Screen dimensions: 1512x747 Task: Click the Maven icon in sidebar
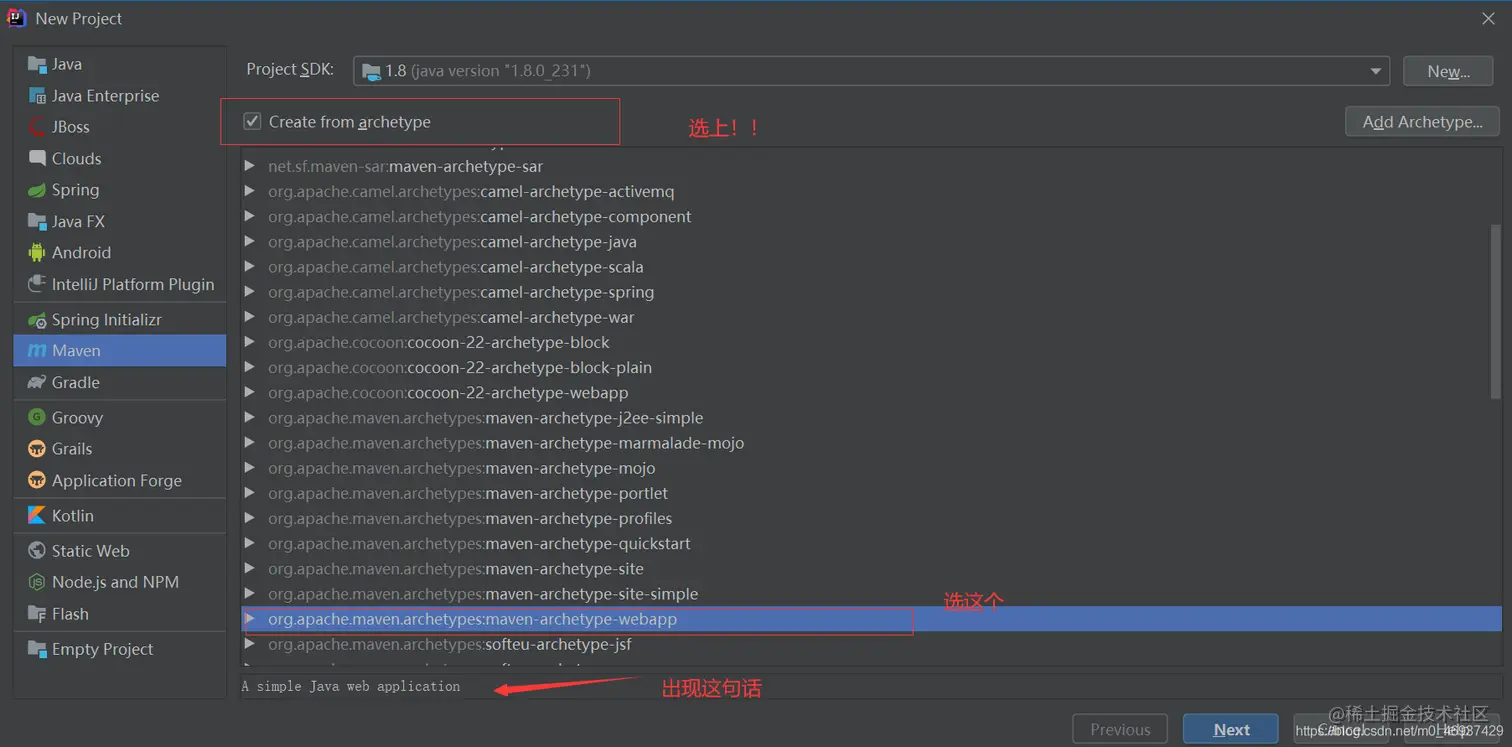pyautogui.click(x=37, y=351)
